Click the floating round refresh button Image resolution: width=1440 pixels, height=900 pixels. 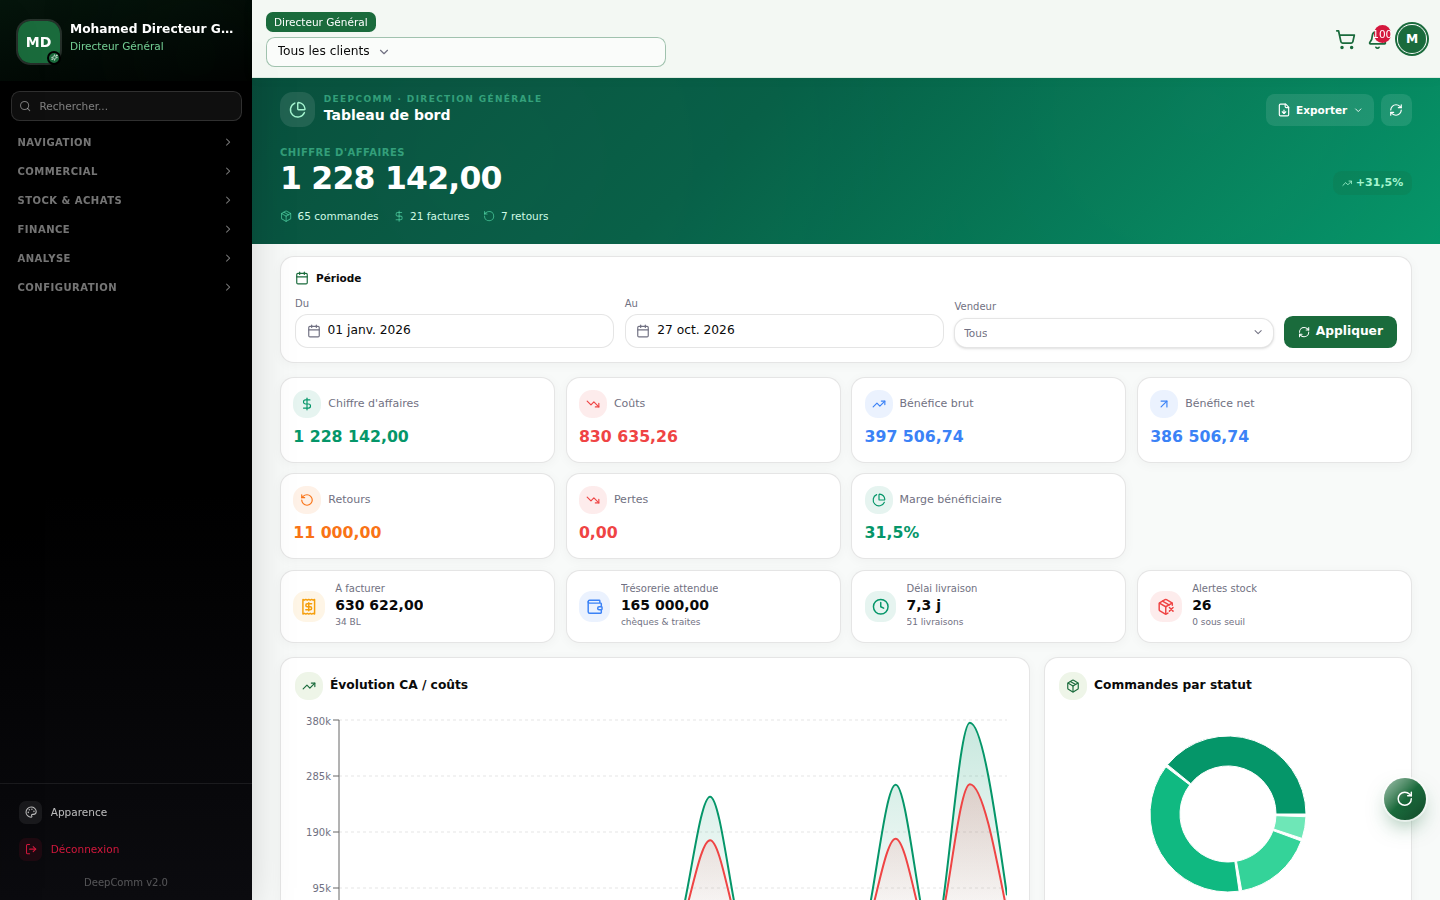(x=1405, y=798)
